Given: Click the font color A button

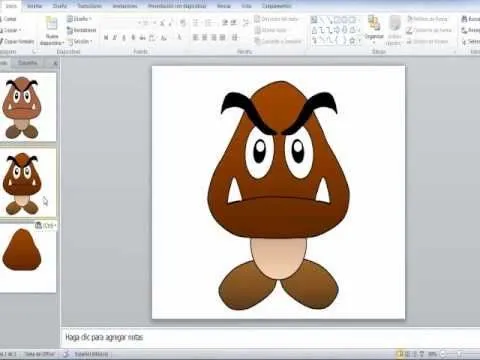Looking at the screenshot, I should pyautogui.click(x=179, y=38).
